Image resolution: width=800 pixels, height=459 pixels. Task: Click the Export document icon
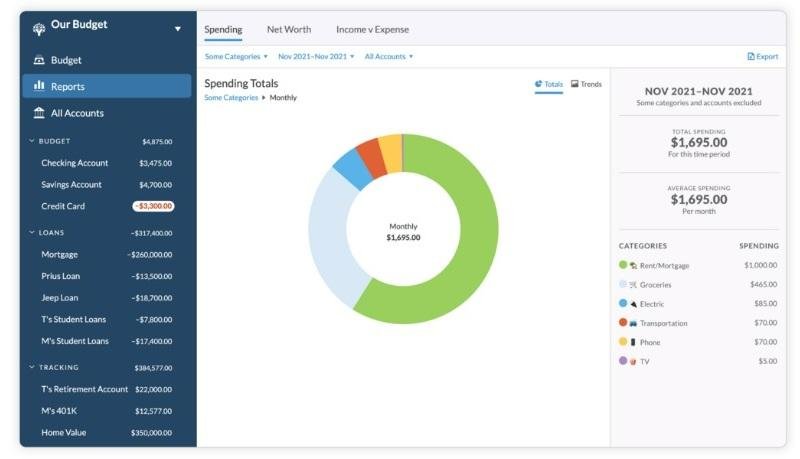[751, 57]
